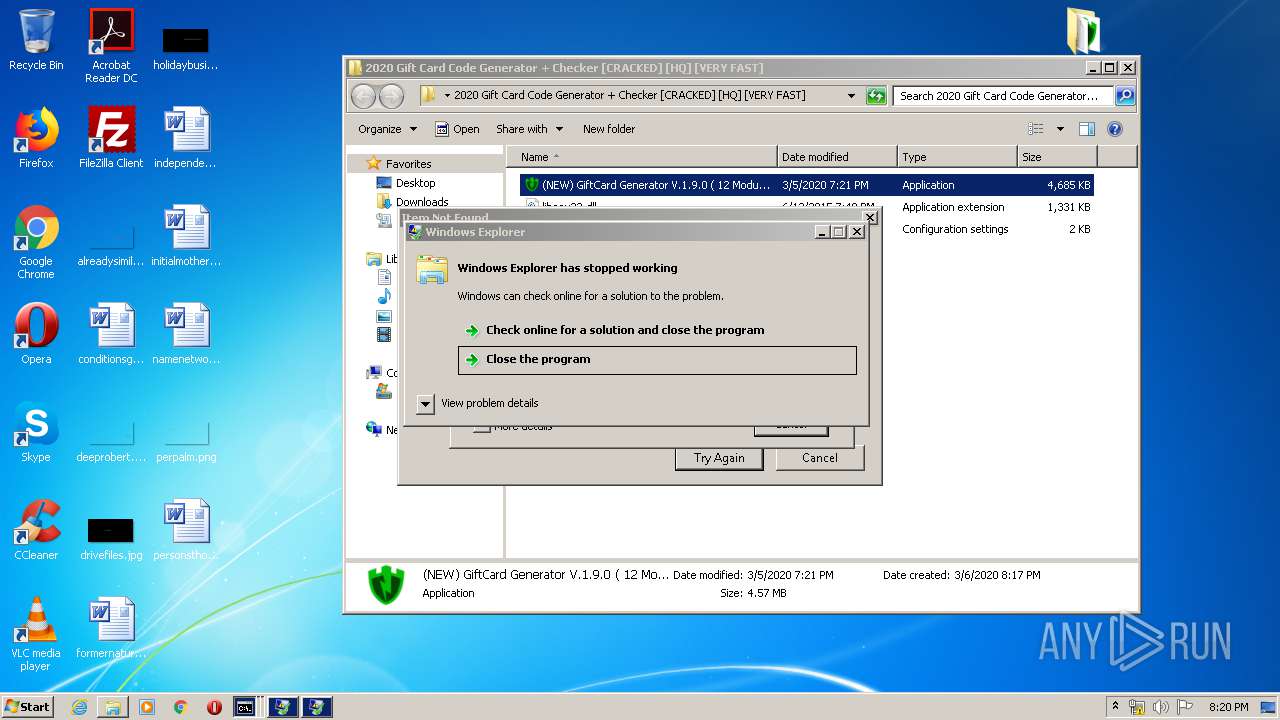Open the Recycle Bin desktop icon
The height and width of the screenshot is (720, 1280).
tap(36, 40)
